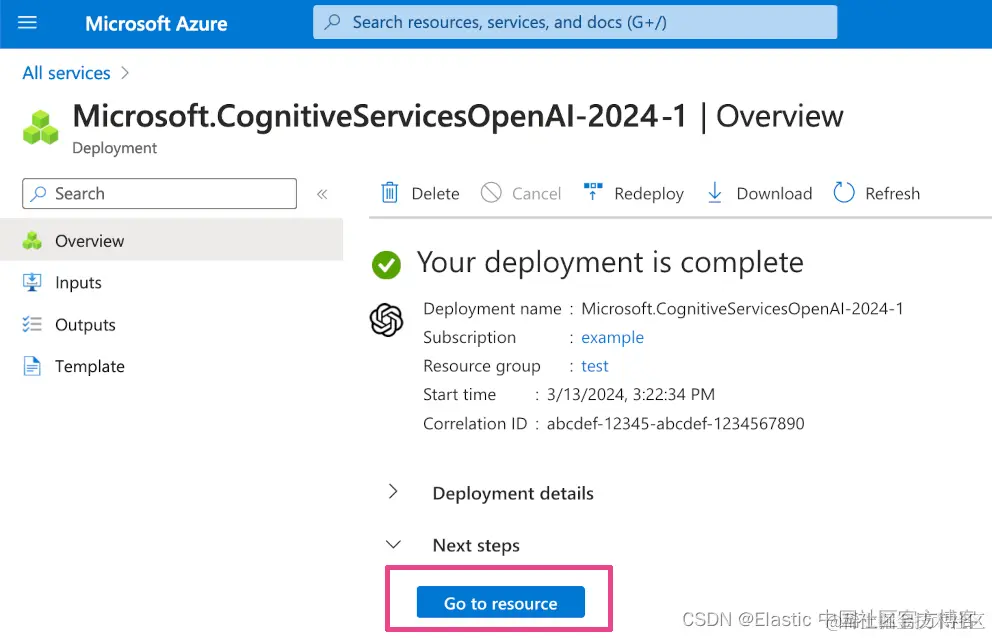
Task: Click the Deployment details heading
Action: point(513,494)
